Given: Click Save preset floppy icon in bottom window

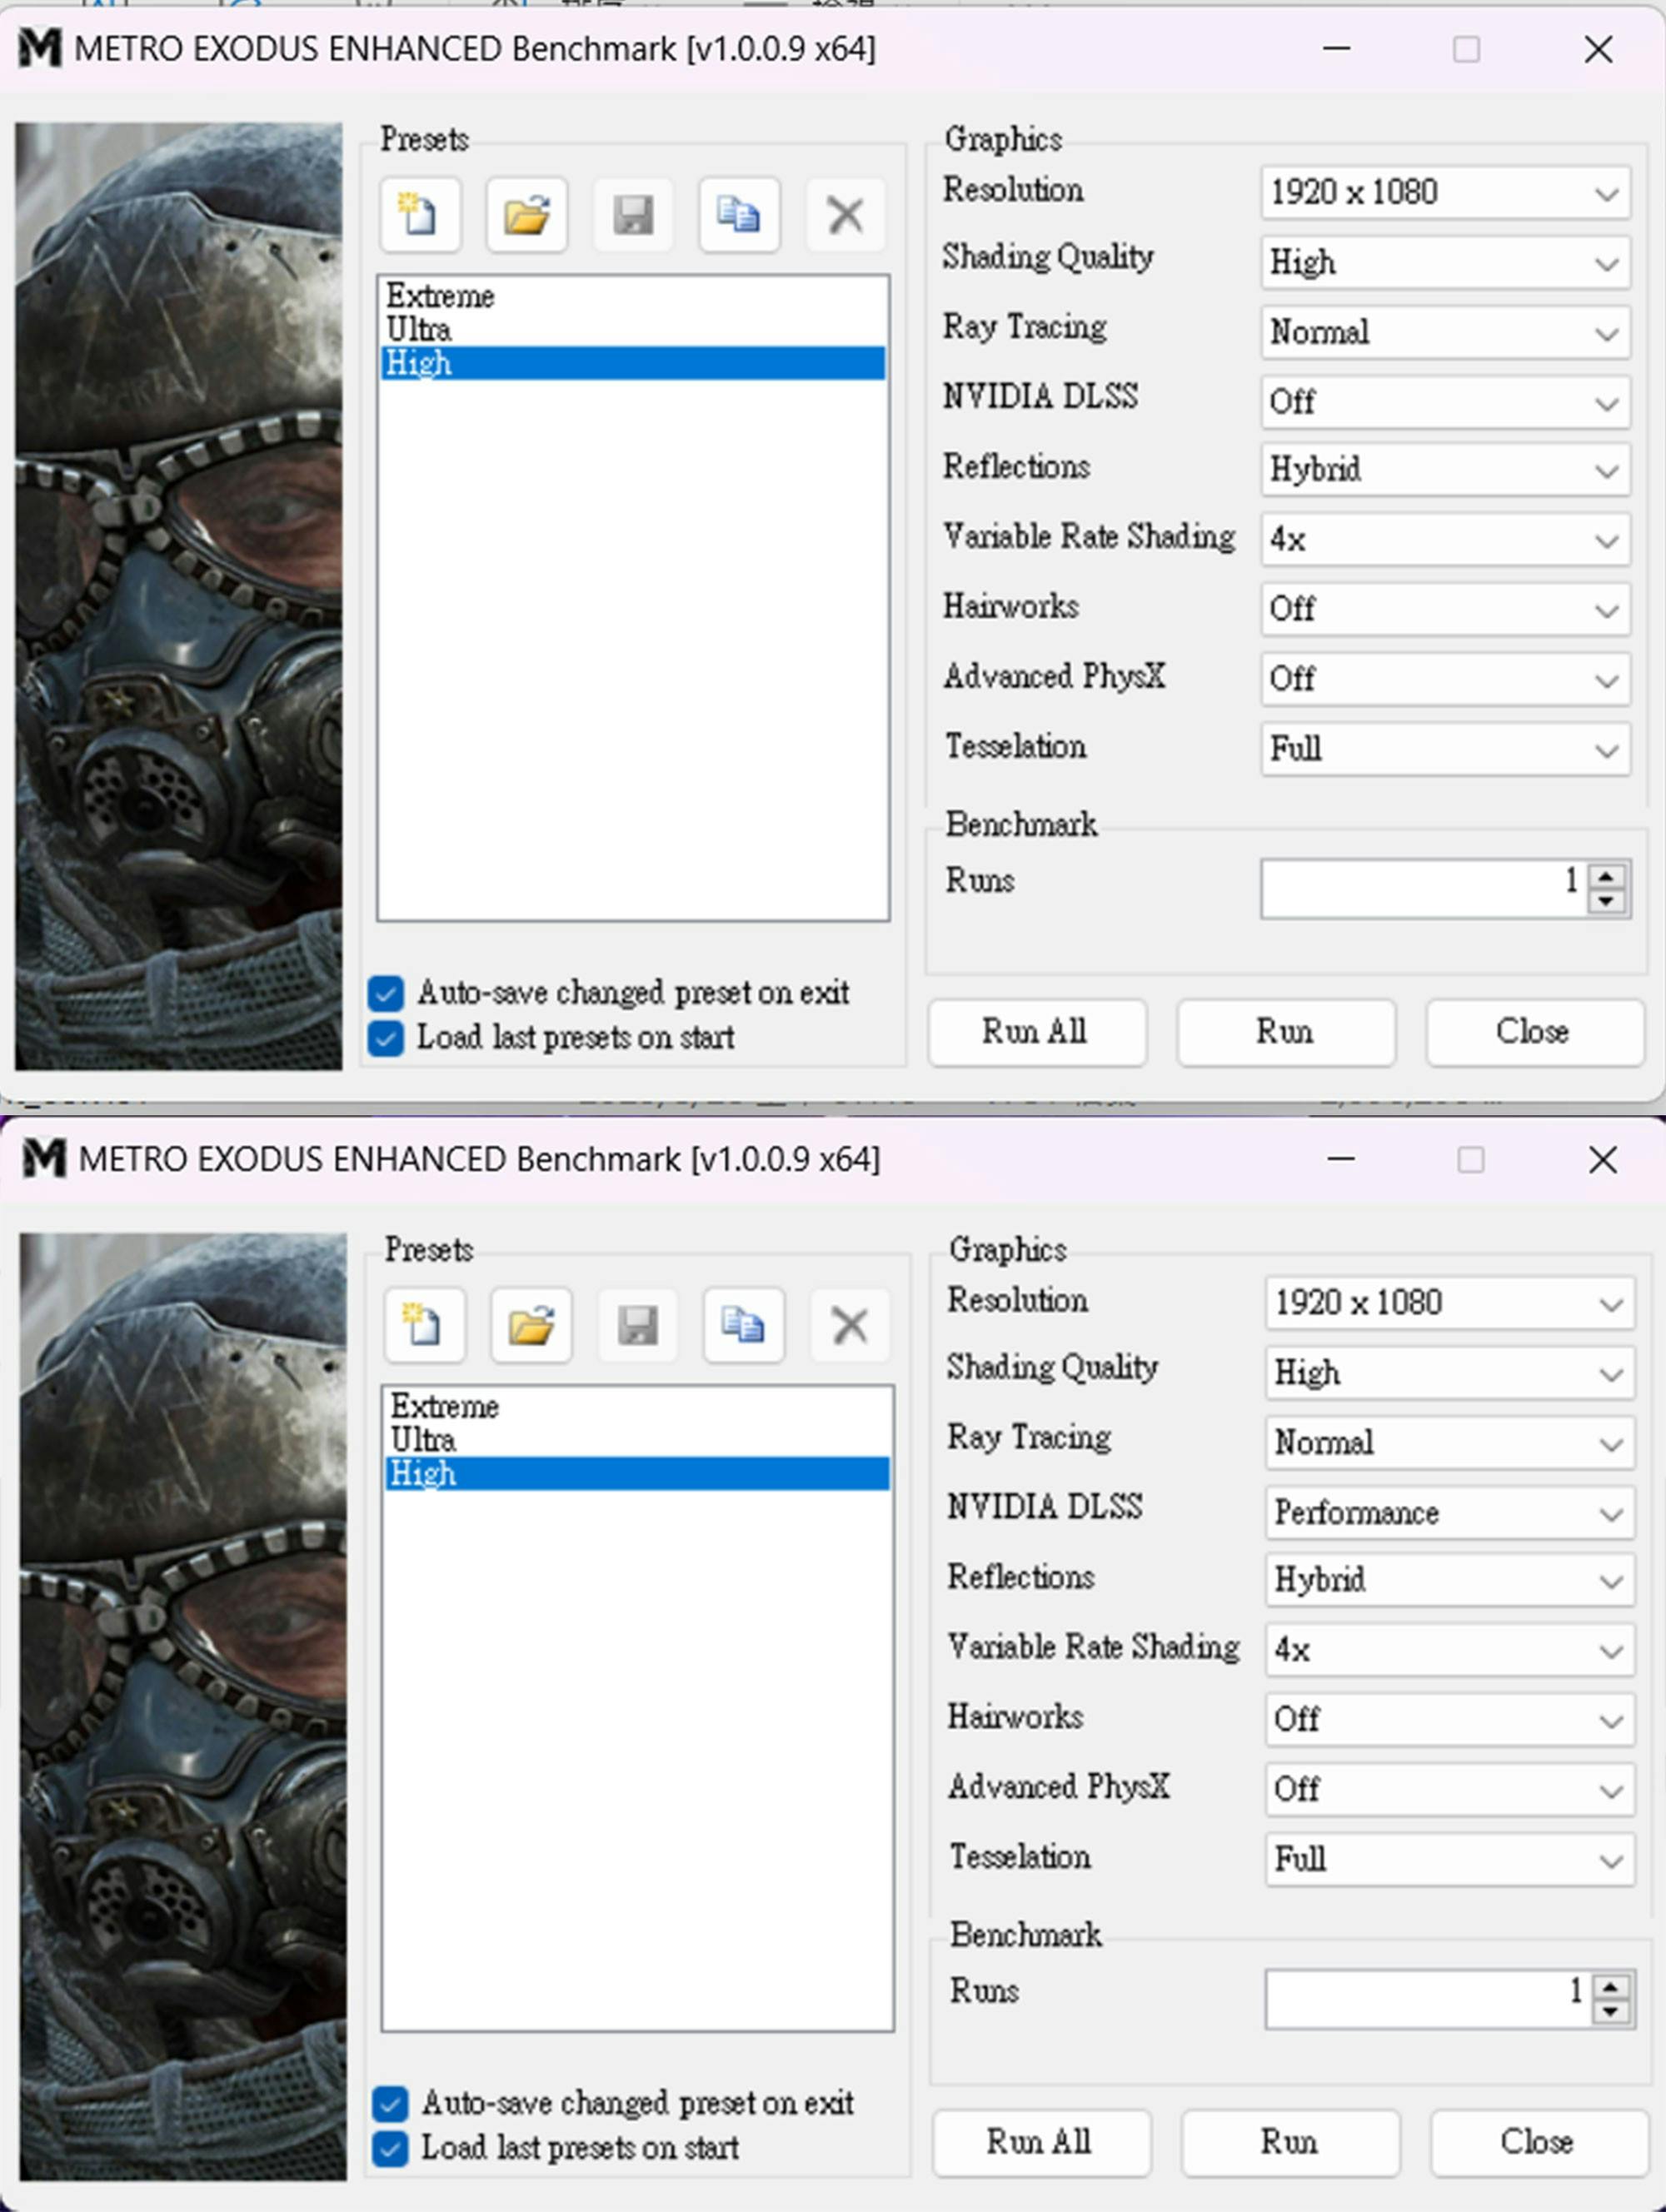Looking at the screenshot, I should (637, 1325).
